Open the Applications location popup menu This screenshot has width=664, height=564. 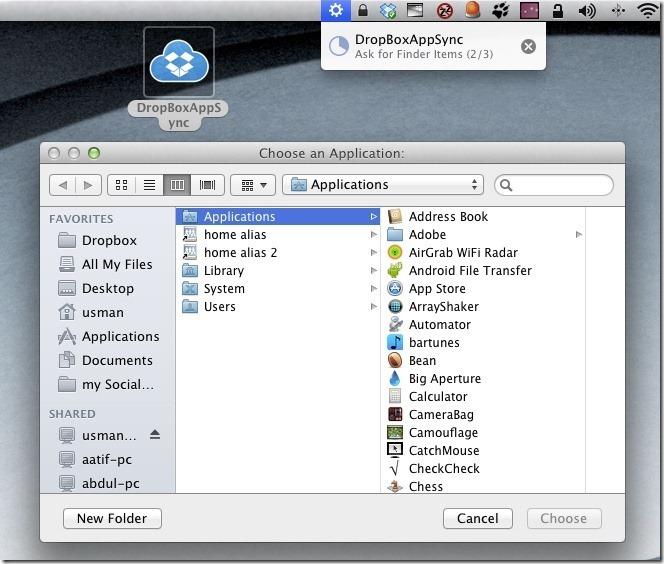pyautogui.click(x=383, y=185)
